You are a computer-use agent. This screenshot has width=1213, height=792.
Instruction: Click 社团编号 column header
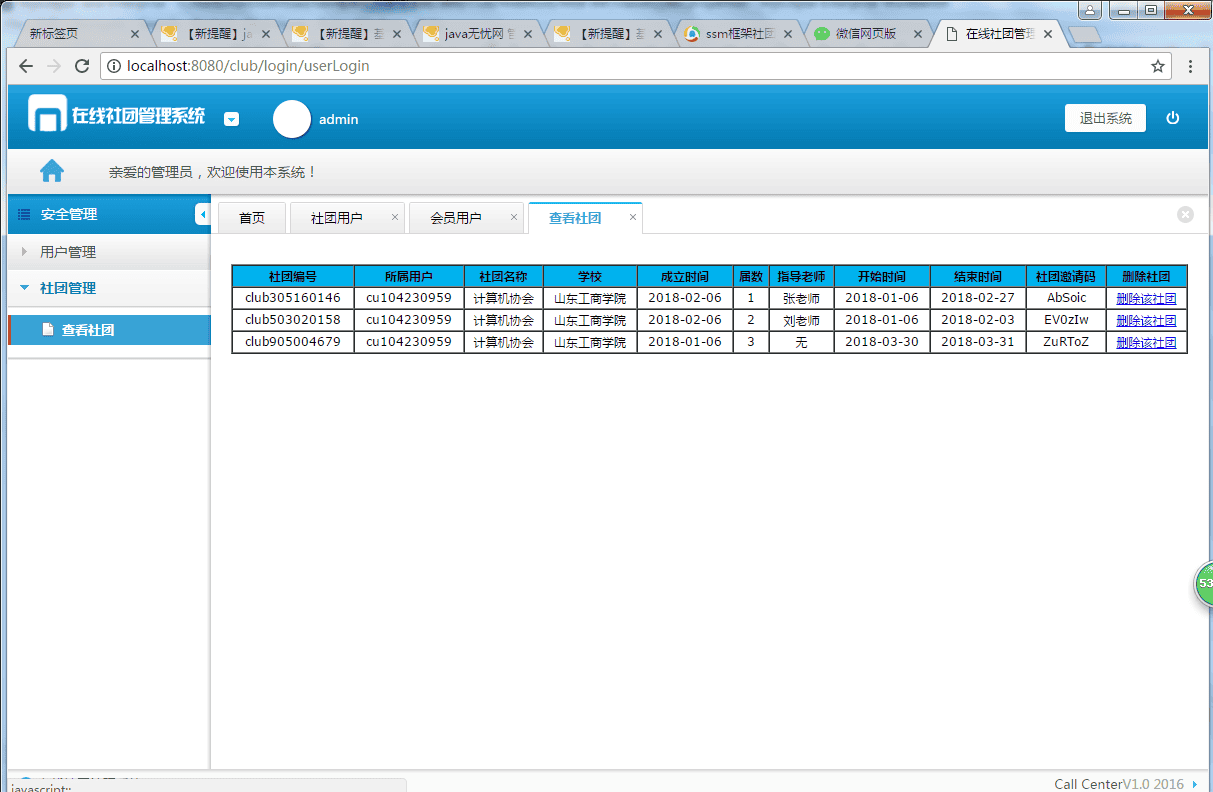point(293,276)
